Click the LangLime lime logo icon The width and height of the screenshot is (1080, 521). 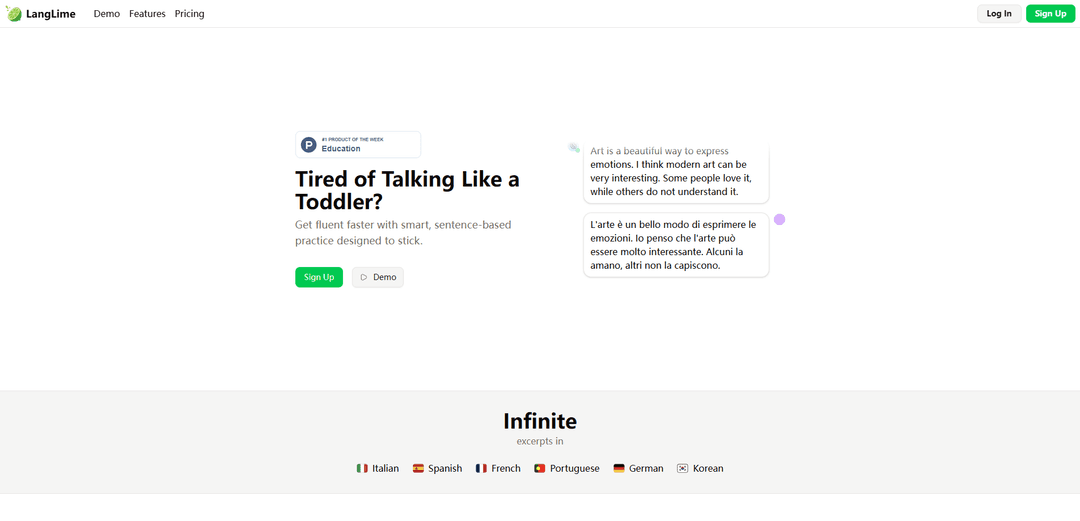coord(14,14)
